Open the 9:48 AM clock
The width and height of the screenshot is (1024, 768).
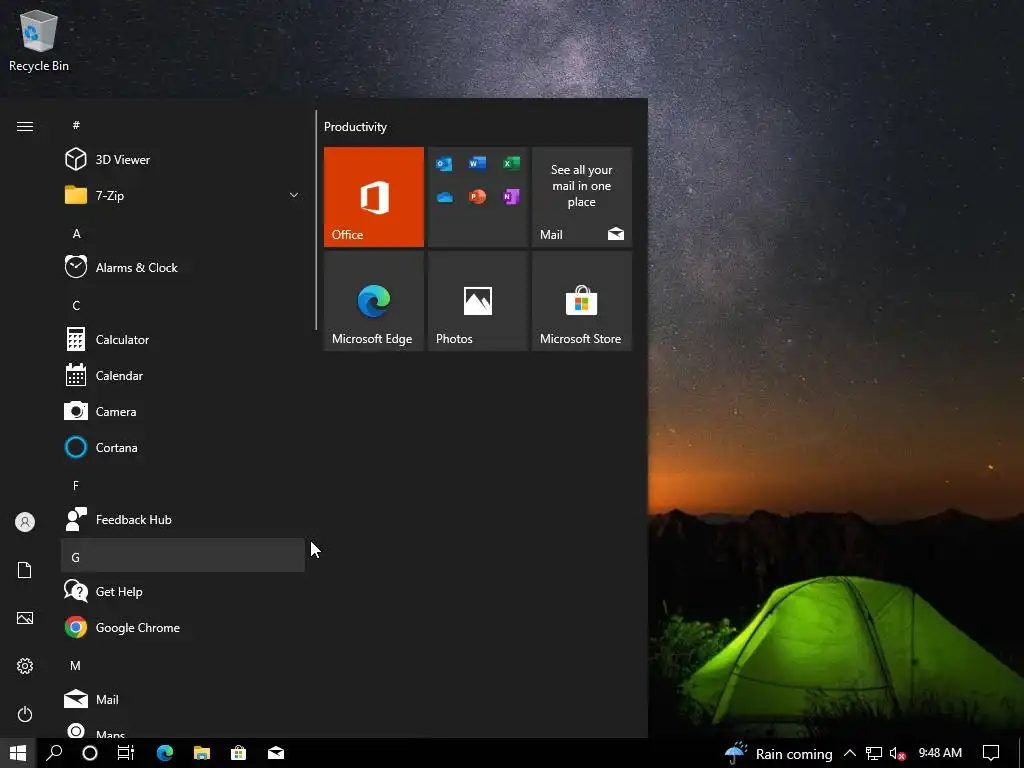point(940,753)
